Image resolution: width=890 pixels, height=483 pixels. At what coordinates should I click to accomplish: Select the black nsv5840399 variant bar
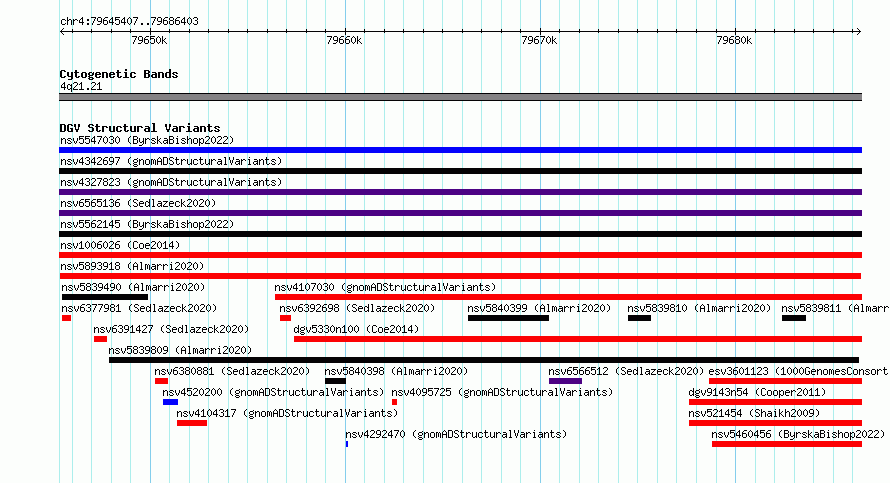509,318
